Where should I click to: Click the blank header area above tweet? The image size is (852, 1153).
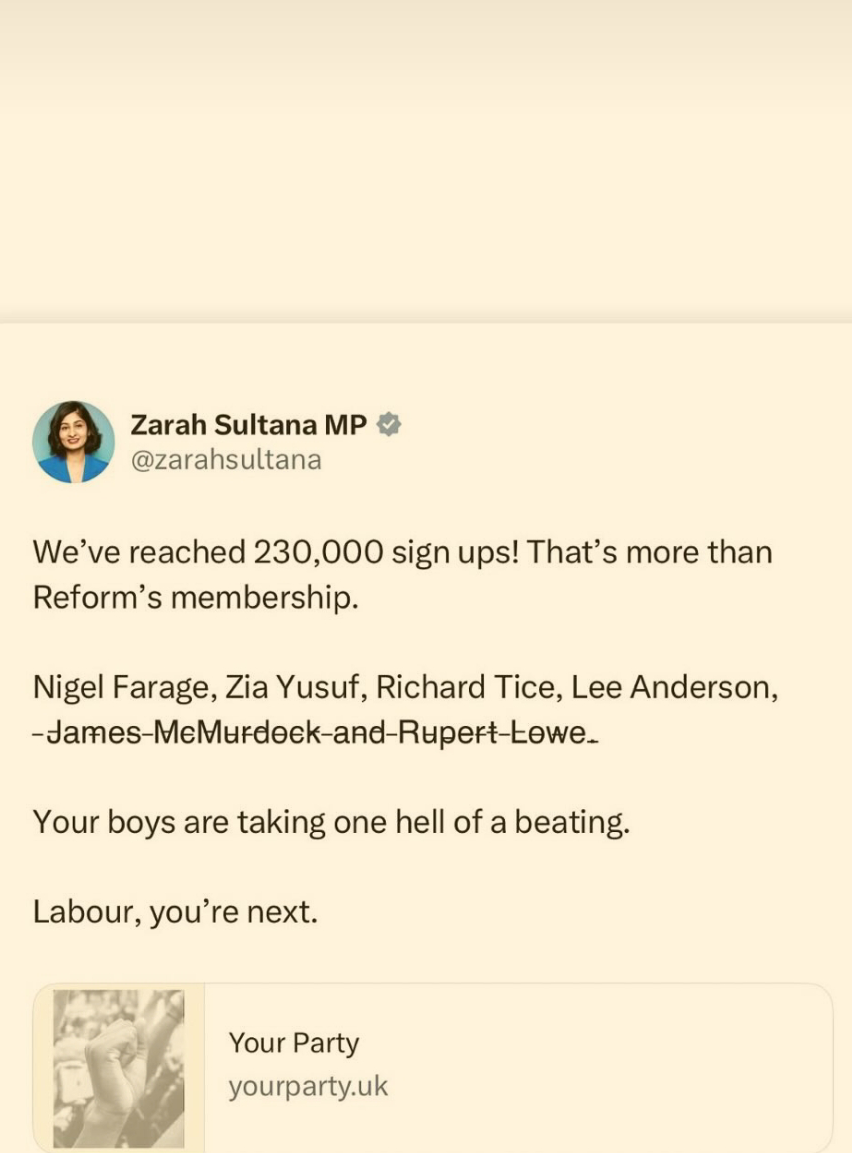click(x=426, y=160)
